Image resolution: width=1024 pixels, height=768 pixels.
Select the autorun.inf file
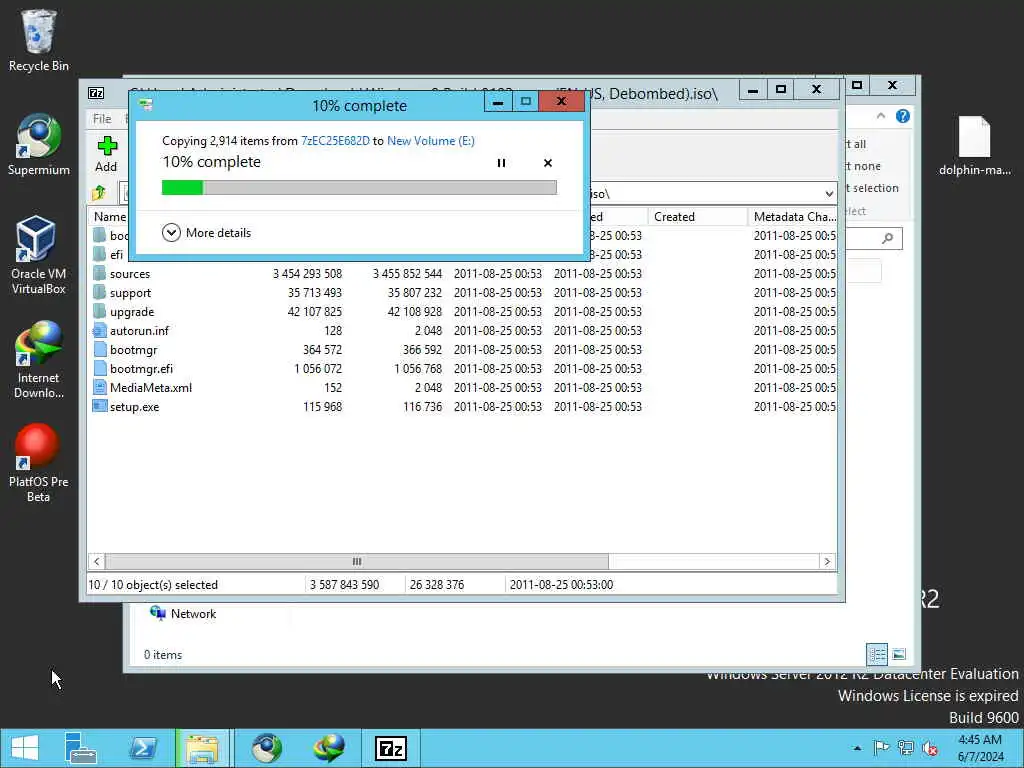pyautogui.click(x=138, y=330)
